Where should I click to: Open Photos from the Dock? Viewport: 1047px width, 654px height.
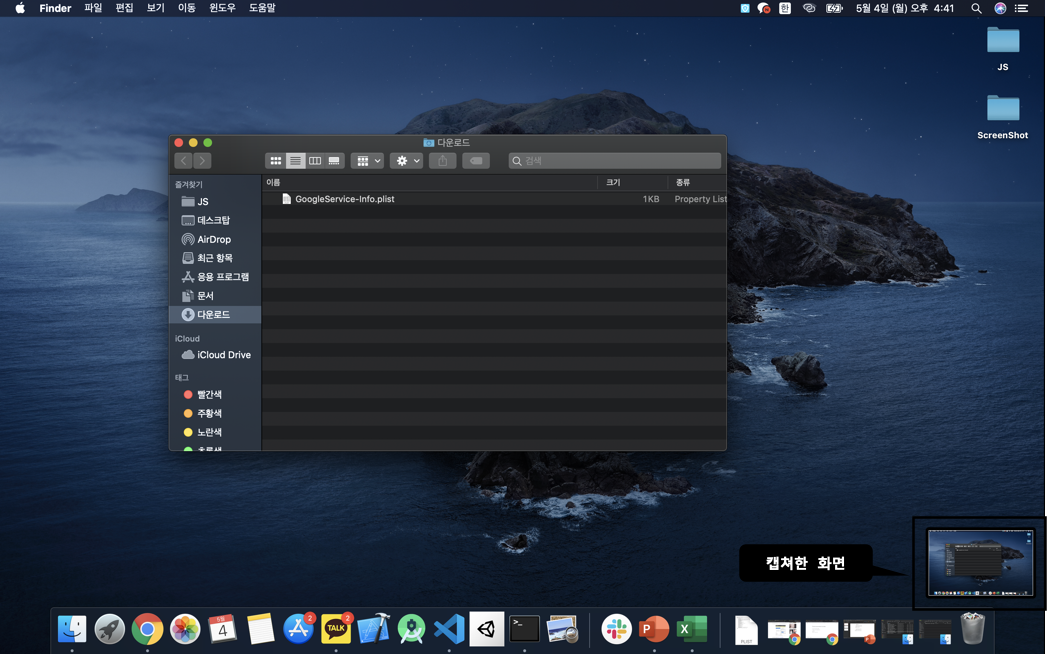(x=185, y=629)
